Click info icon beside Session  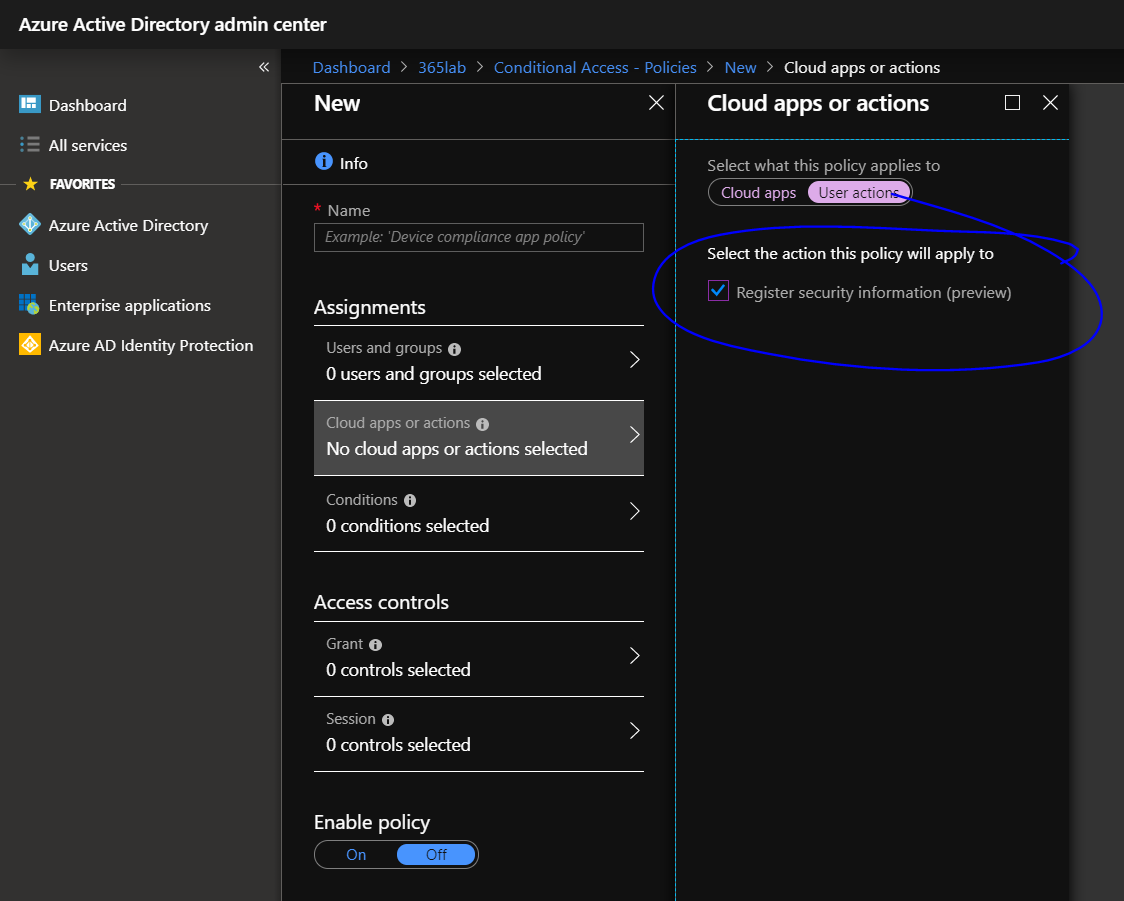(388, 720)
